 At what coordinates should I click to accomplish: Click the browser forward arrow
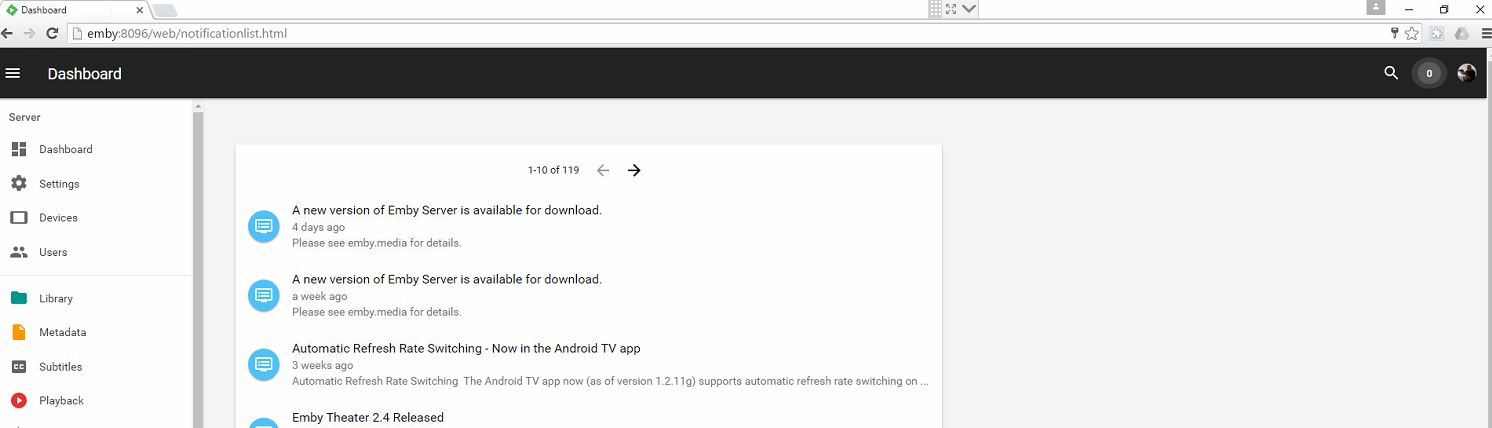pyautogui.click(x=30, y=33)
